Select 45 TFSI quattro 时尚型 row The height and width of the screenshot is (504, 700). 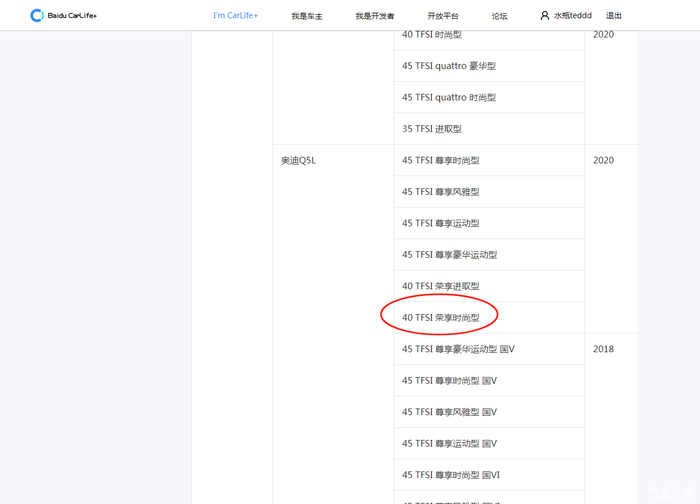pos(449,97)
